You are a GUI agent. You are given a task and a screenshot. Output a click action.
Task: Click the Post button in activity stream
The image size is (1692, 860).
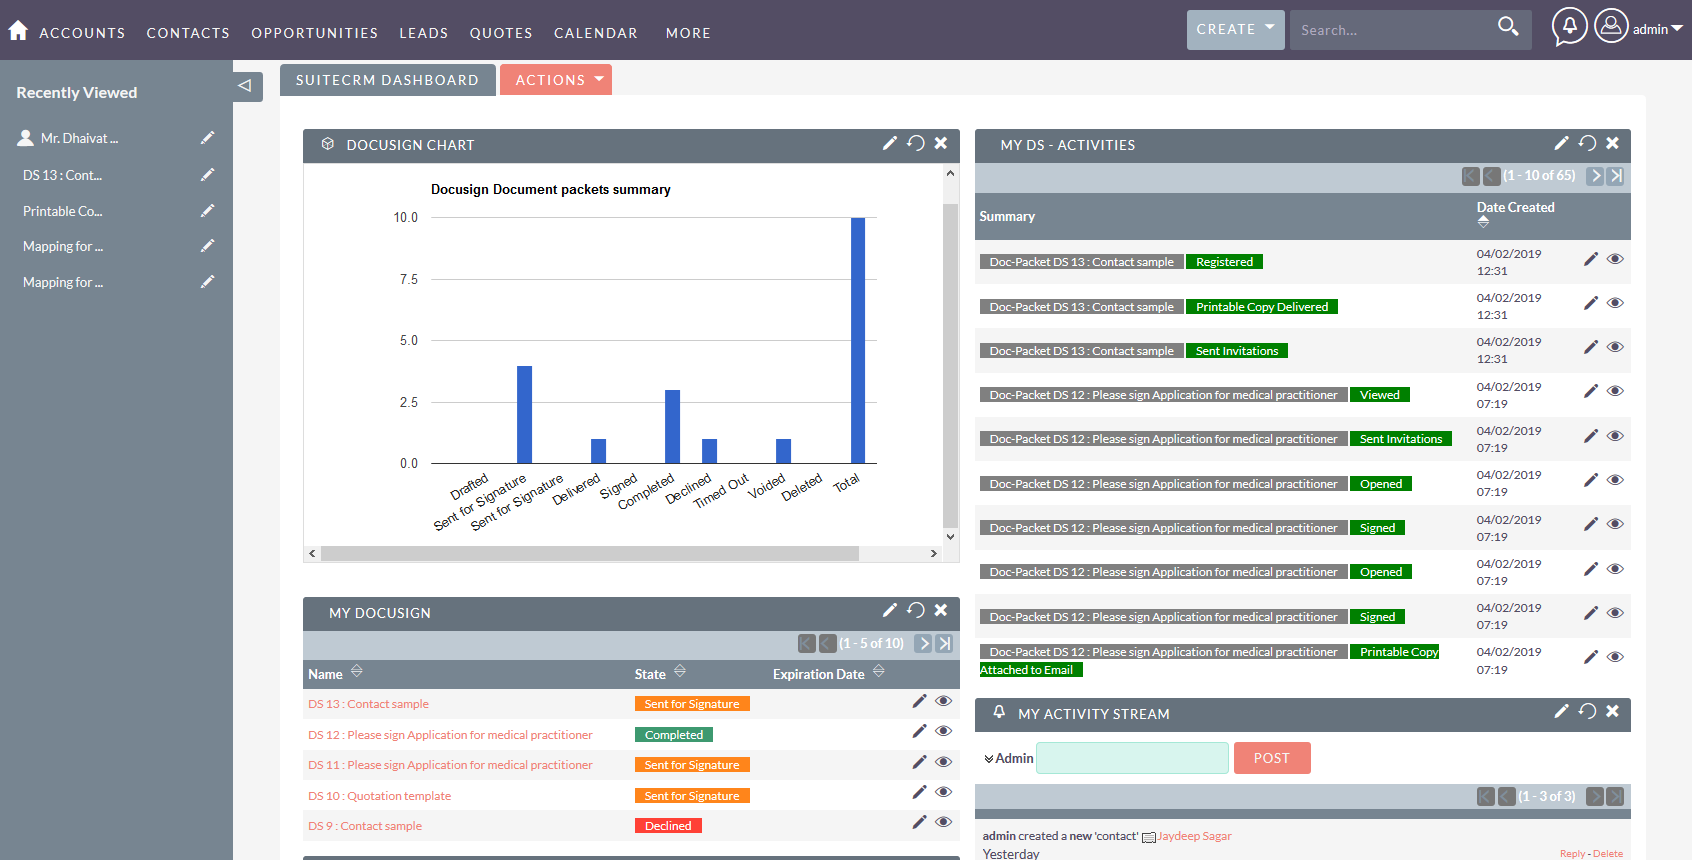(1272, 758)
